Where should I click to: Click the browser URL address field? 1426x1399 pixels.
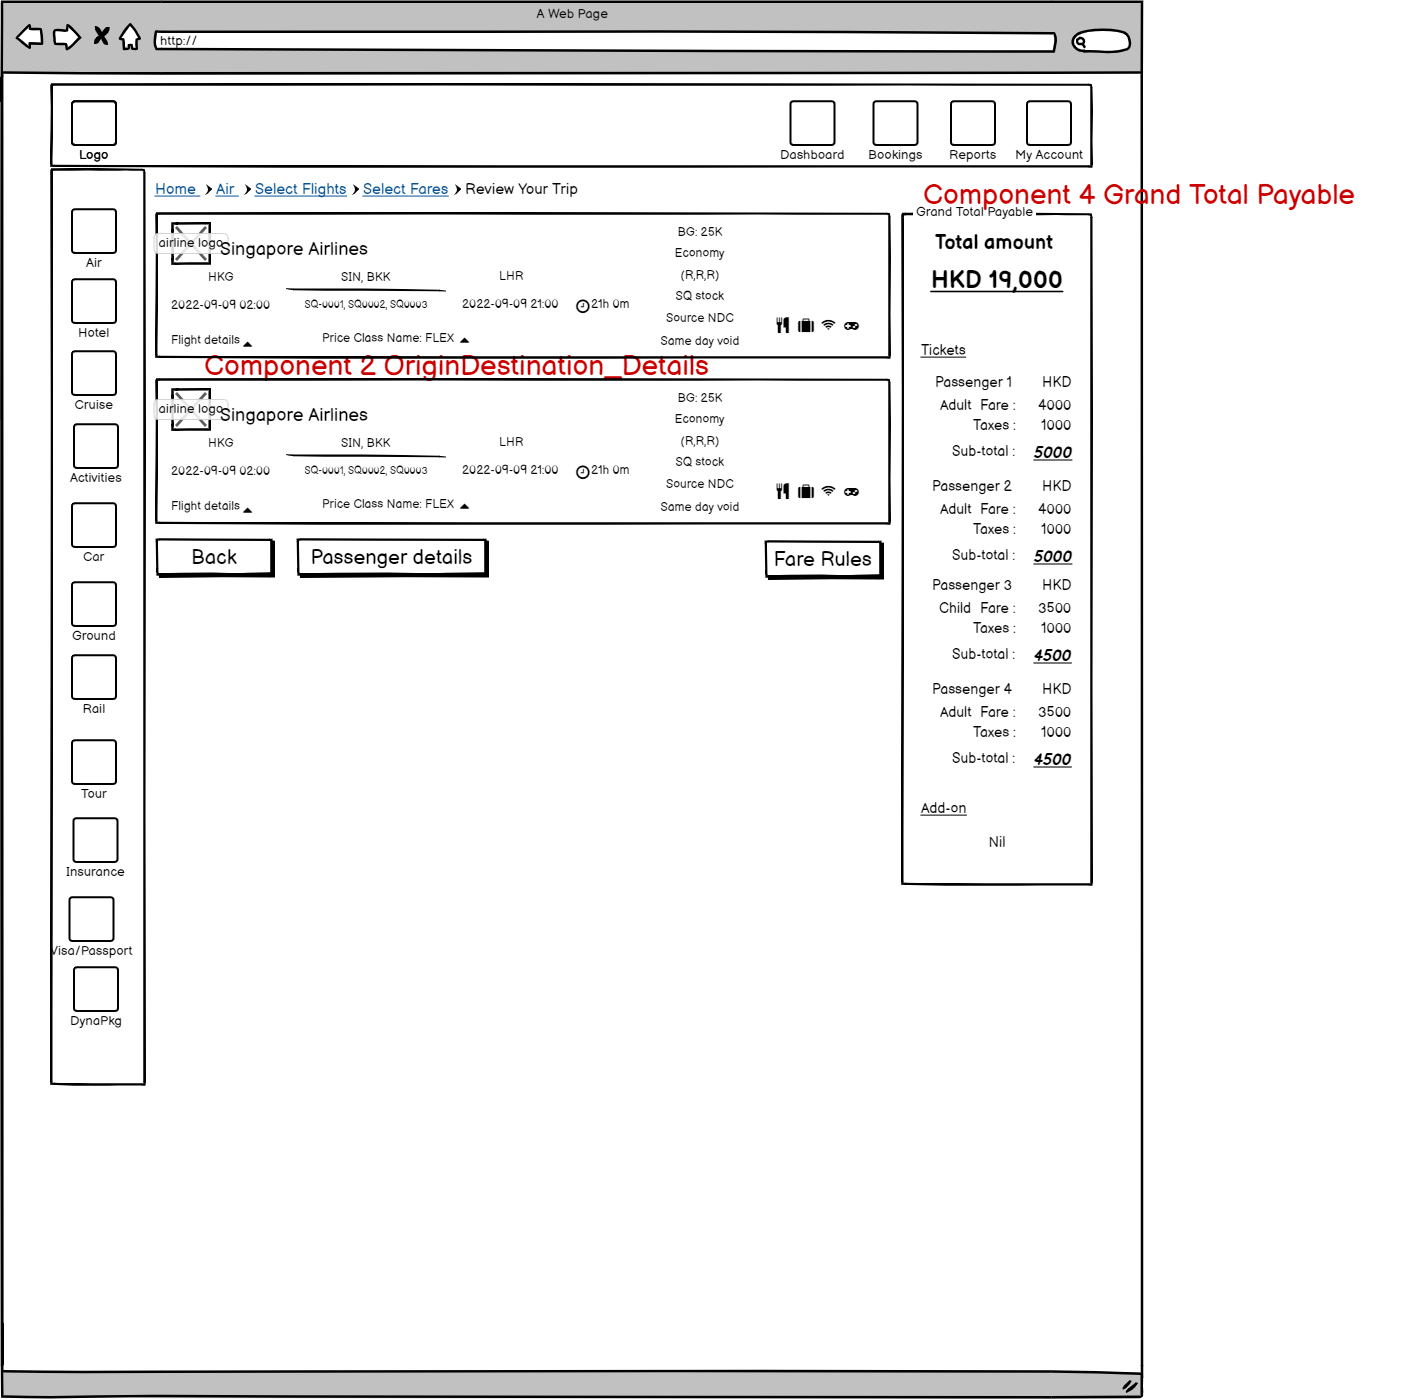tap(605, 41)
